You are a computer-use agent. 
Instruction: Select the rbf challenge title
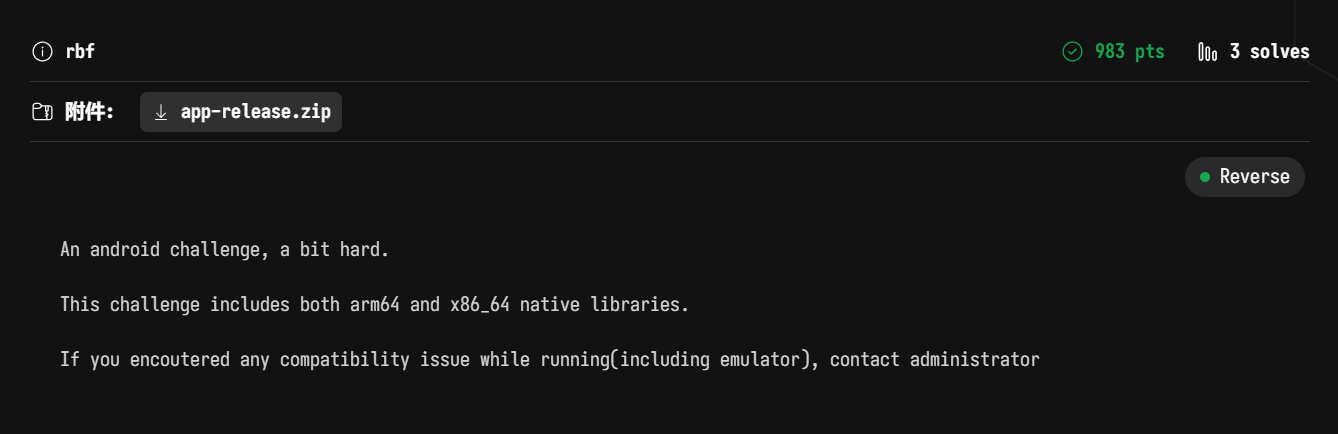[x=80, y=52]
